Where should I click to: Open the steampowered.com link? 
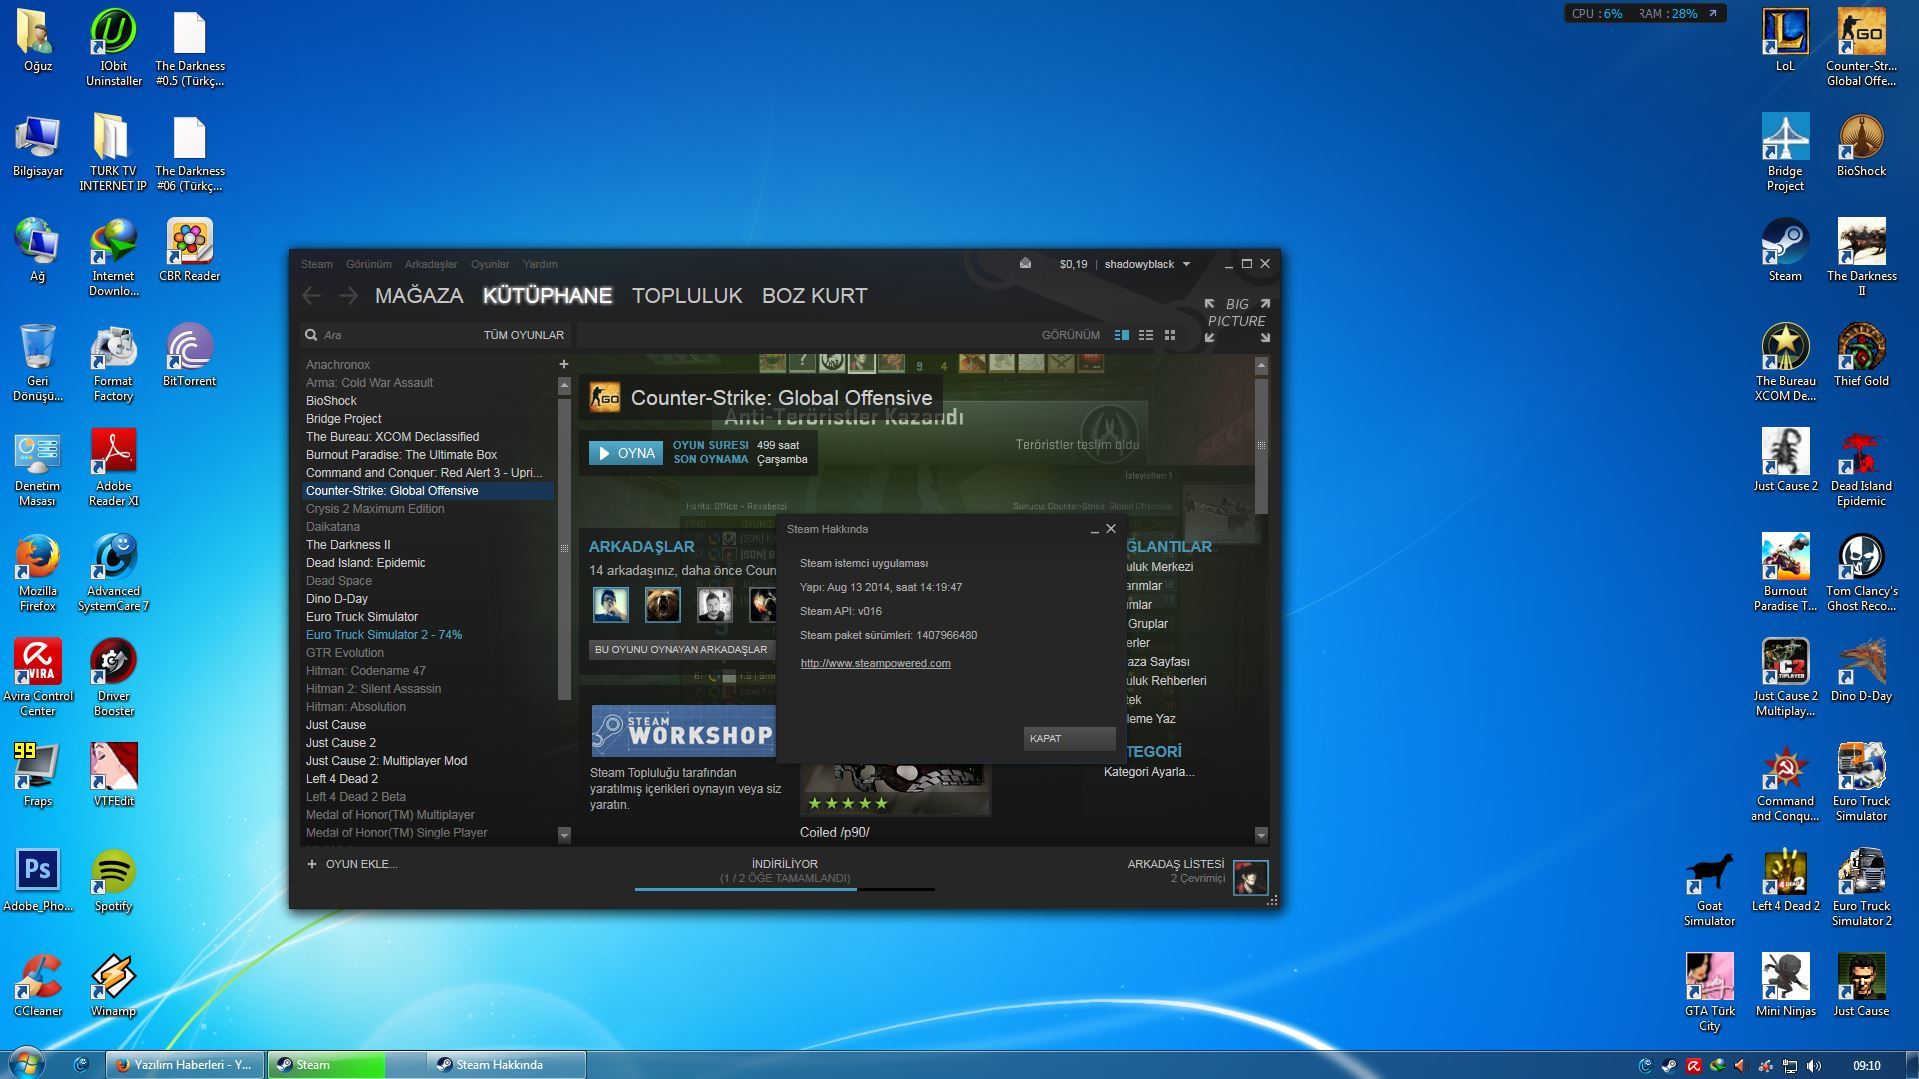875,663
